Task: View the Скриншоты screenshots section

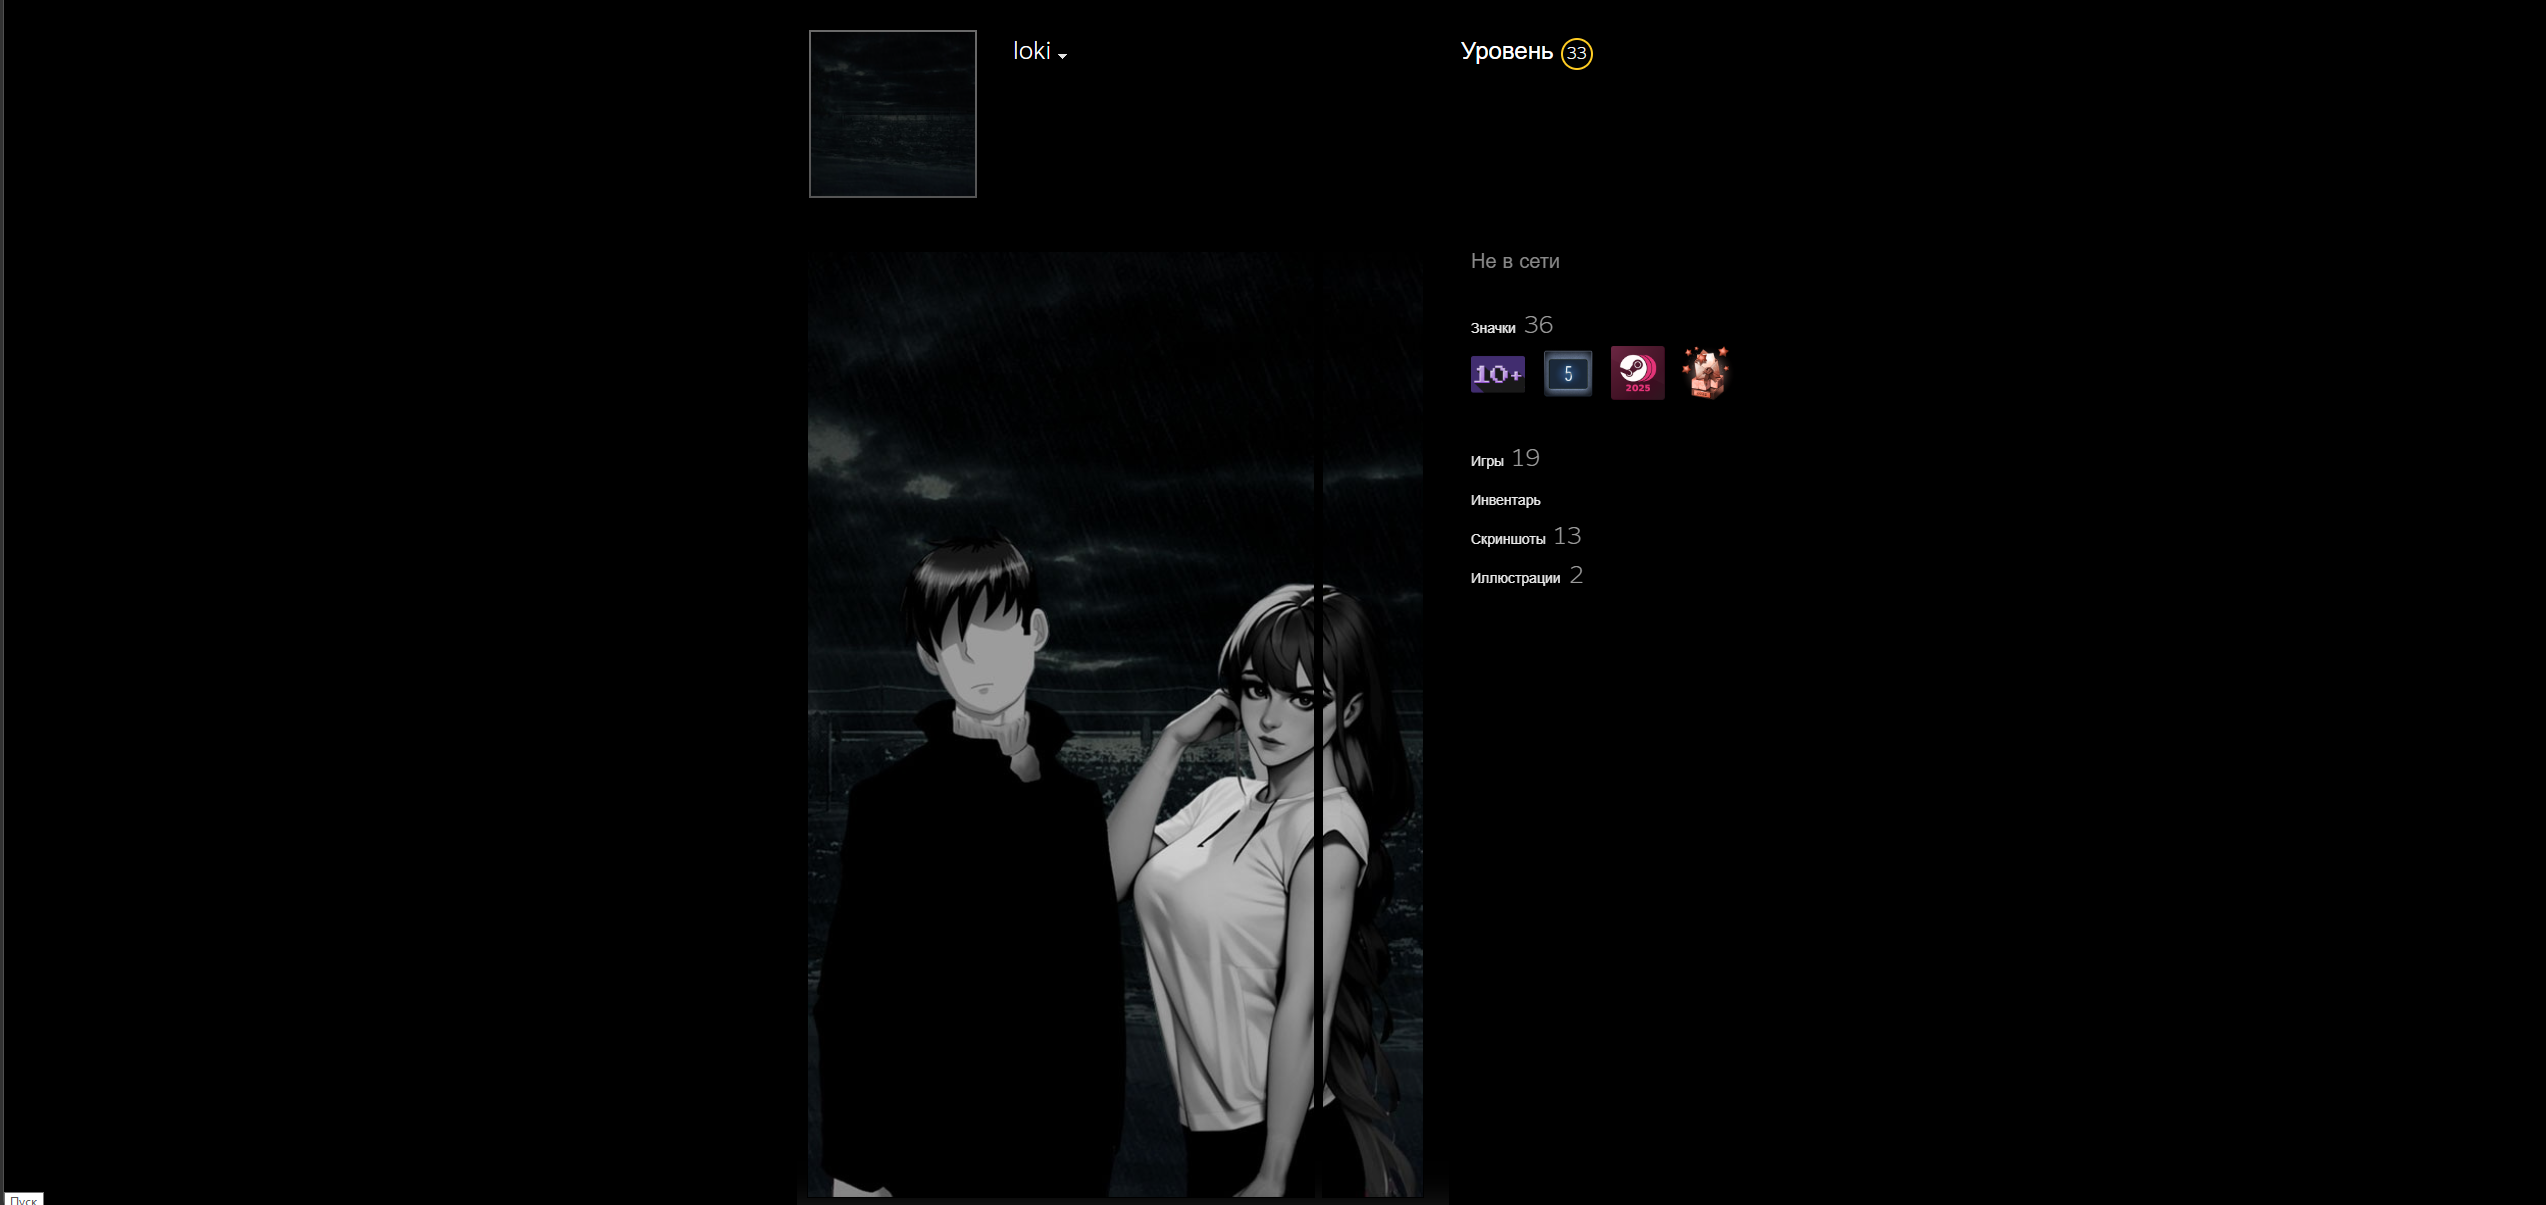Action: (1507, 539)
